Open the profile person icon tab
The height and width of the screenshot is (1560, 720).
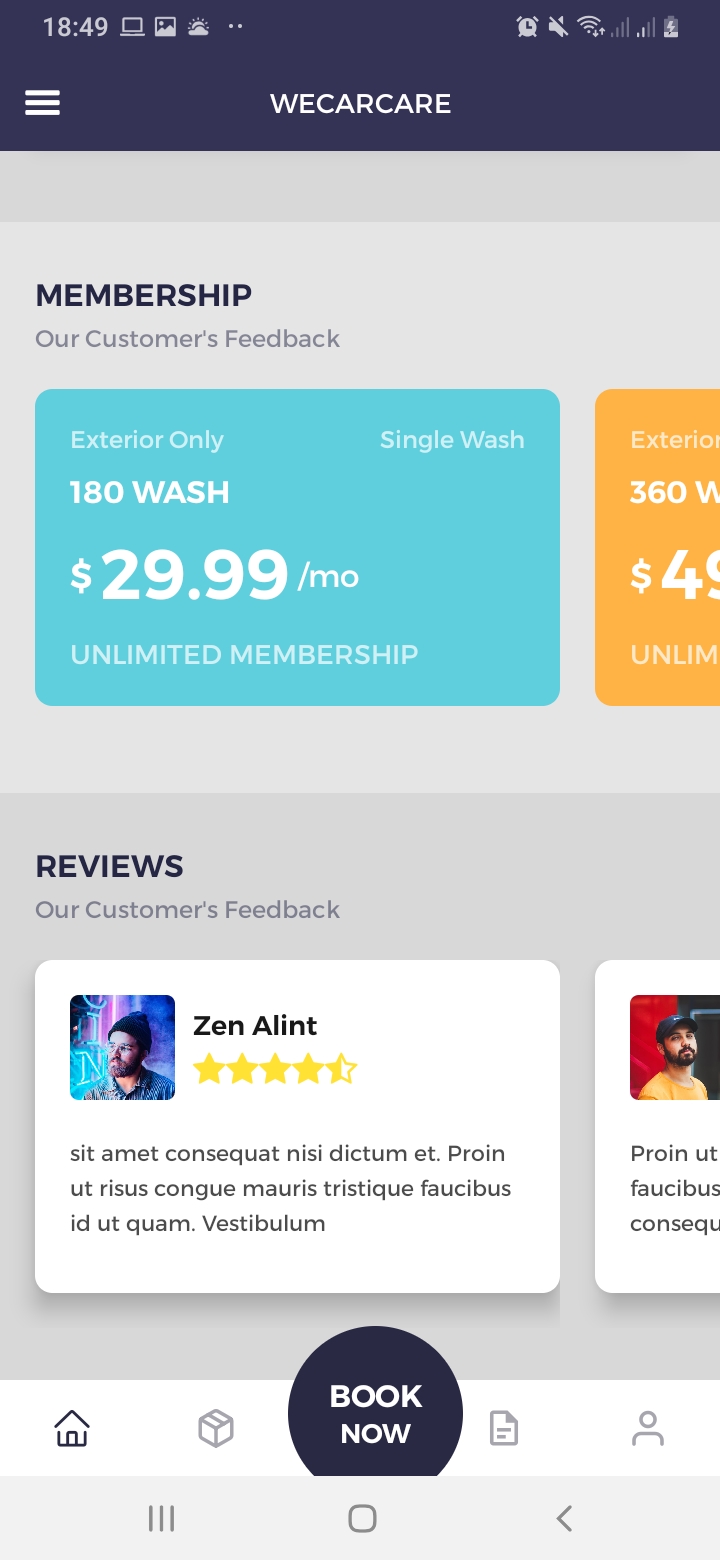648,1428
